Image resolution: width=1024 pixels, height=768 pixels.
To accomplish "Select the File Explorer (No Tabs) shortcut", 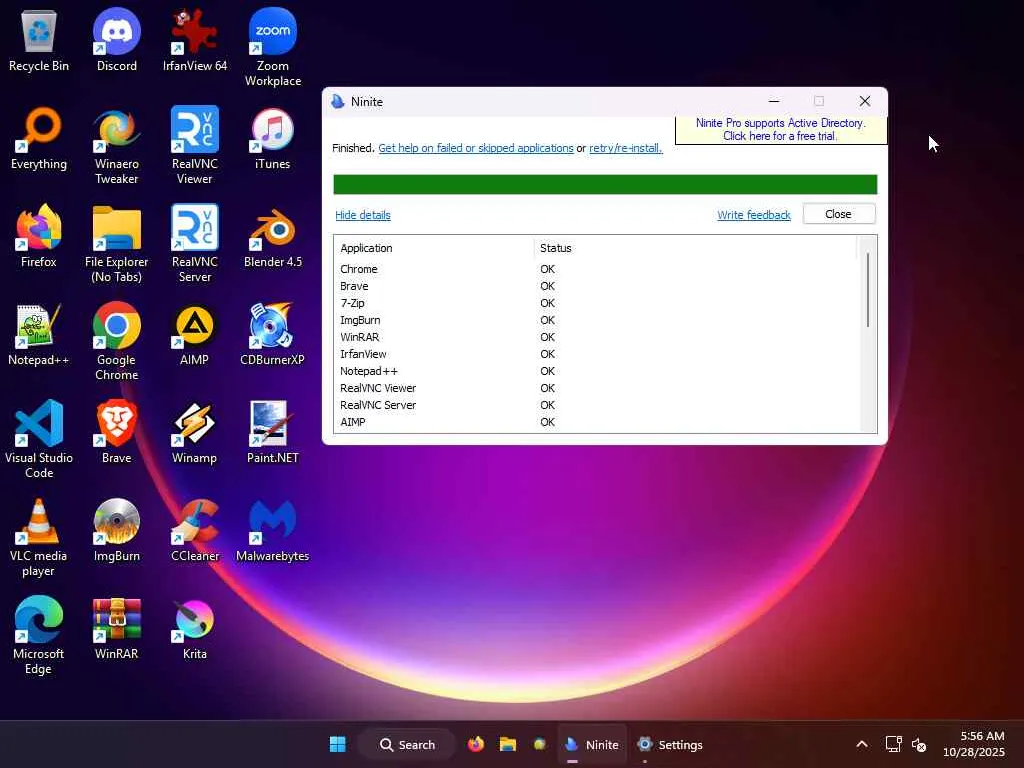I will pos(116,244).
